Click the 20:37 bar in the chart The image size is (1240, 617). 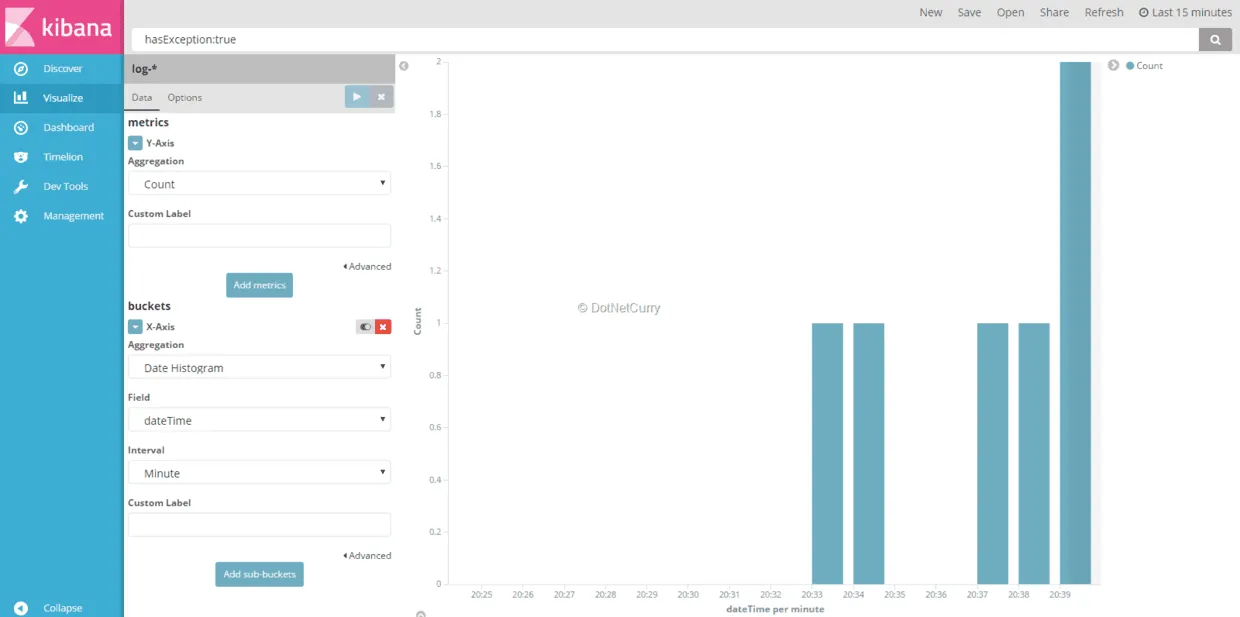(x=993, y=454)
